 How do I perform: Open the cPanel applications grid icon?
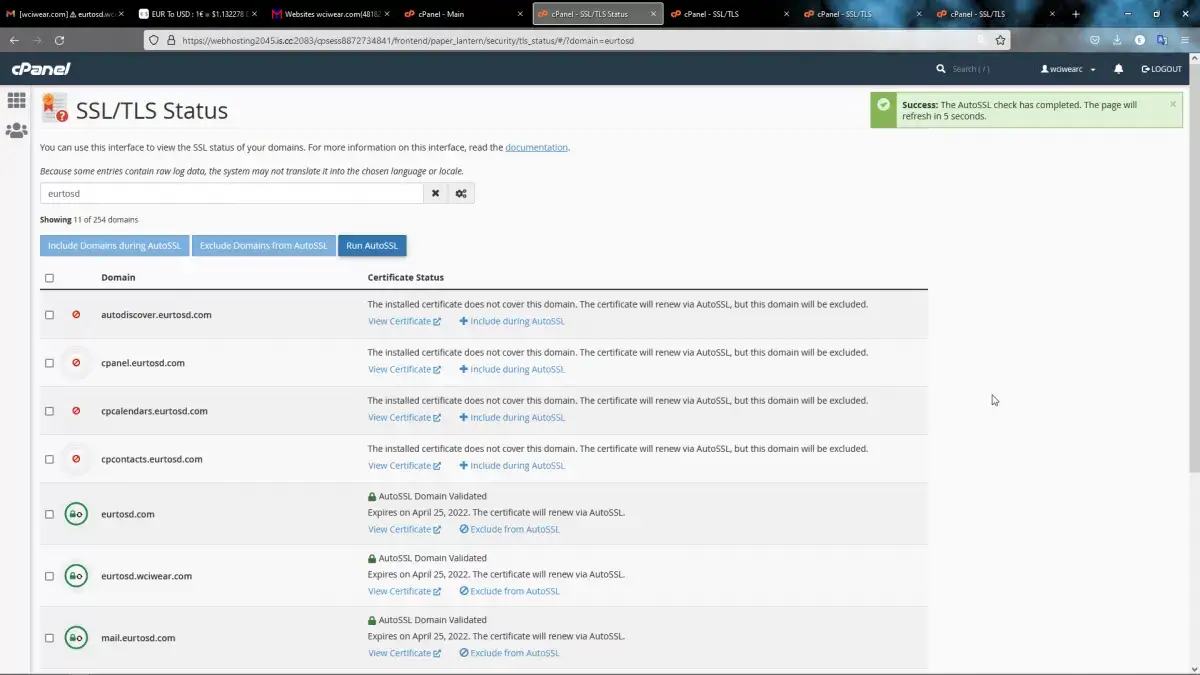pos(16,100)
